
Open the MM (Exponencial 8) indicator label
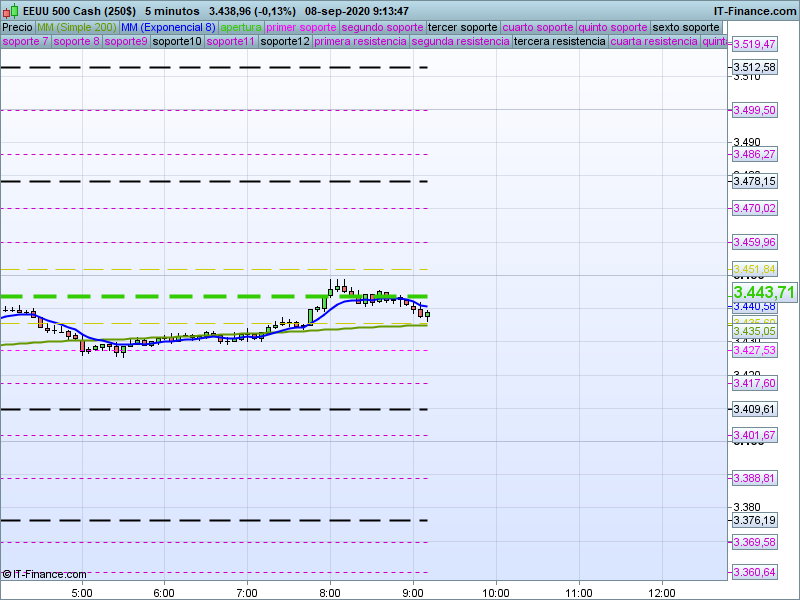tap(168, 28)
